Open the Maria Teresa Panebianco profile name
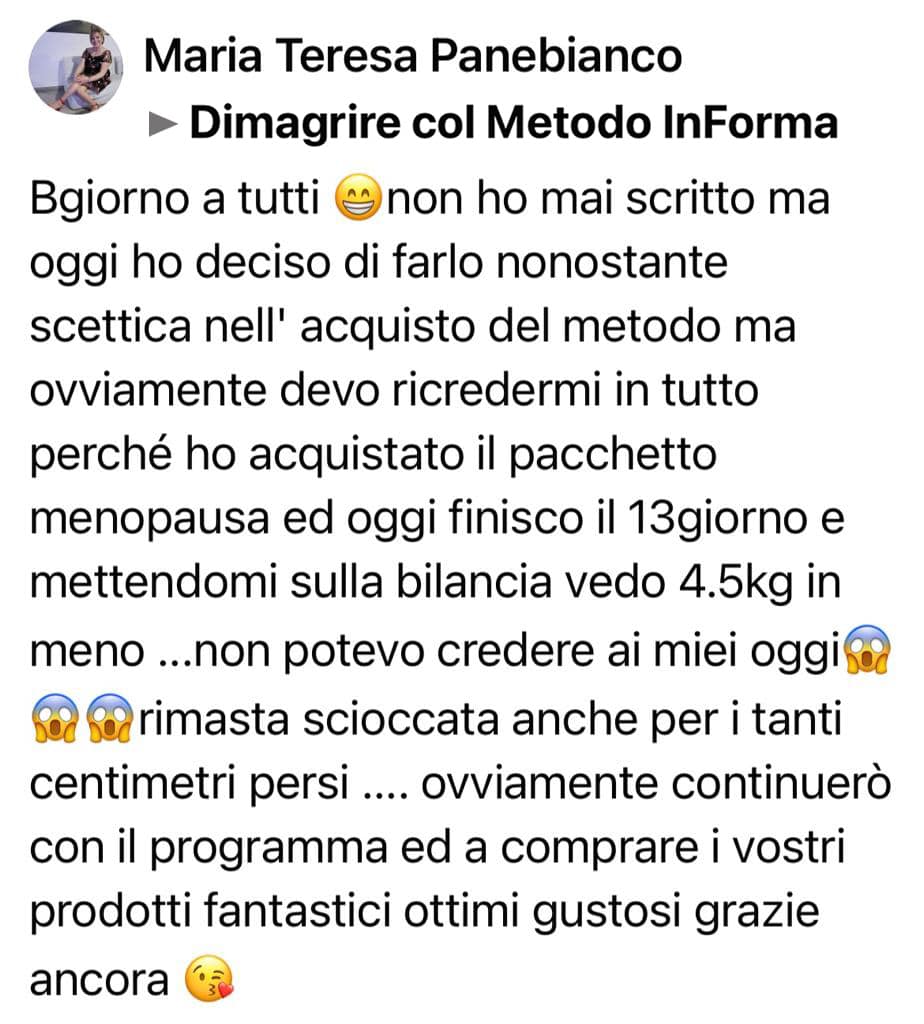Screen dimensions: 924x1024 pyautogui.click(x=413, y=56)
